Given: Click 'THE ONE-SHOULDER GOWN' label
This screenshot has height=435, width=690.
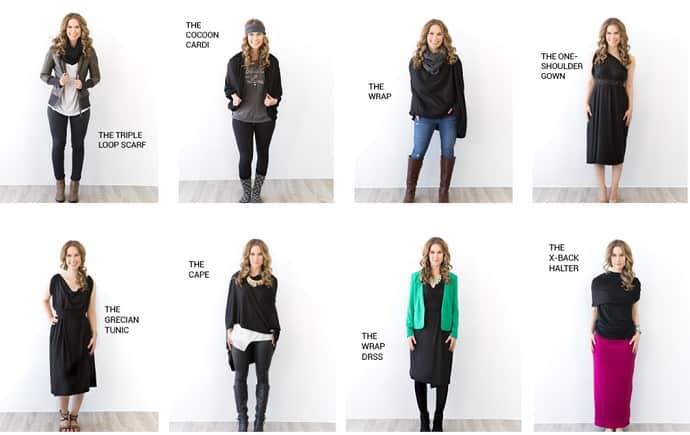Looking at the screenshot, I should click(562, 66).
